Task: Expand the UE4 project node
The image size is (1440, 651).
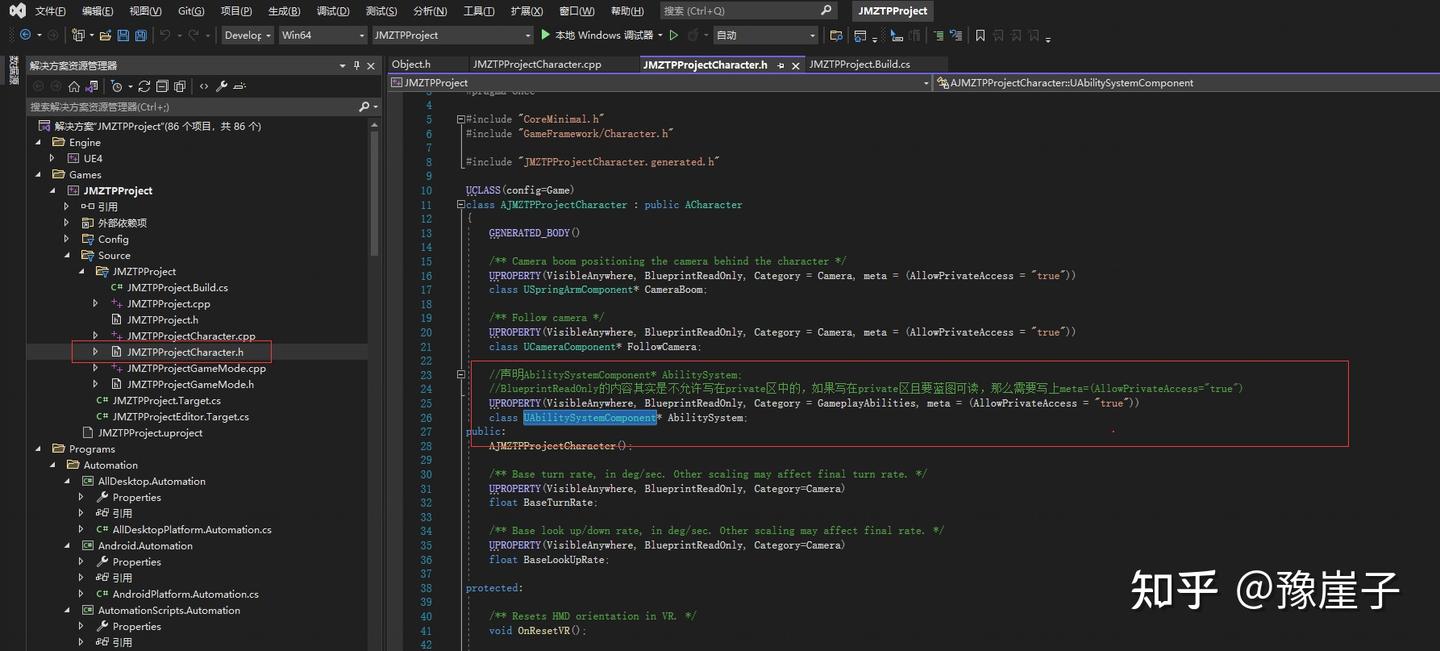Action: [52, 159]
